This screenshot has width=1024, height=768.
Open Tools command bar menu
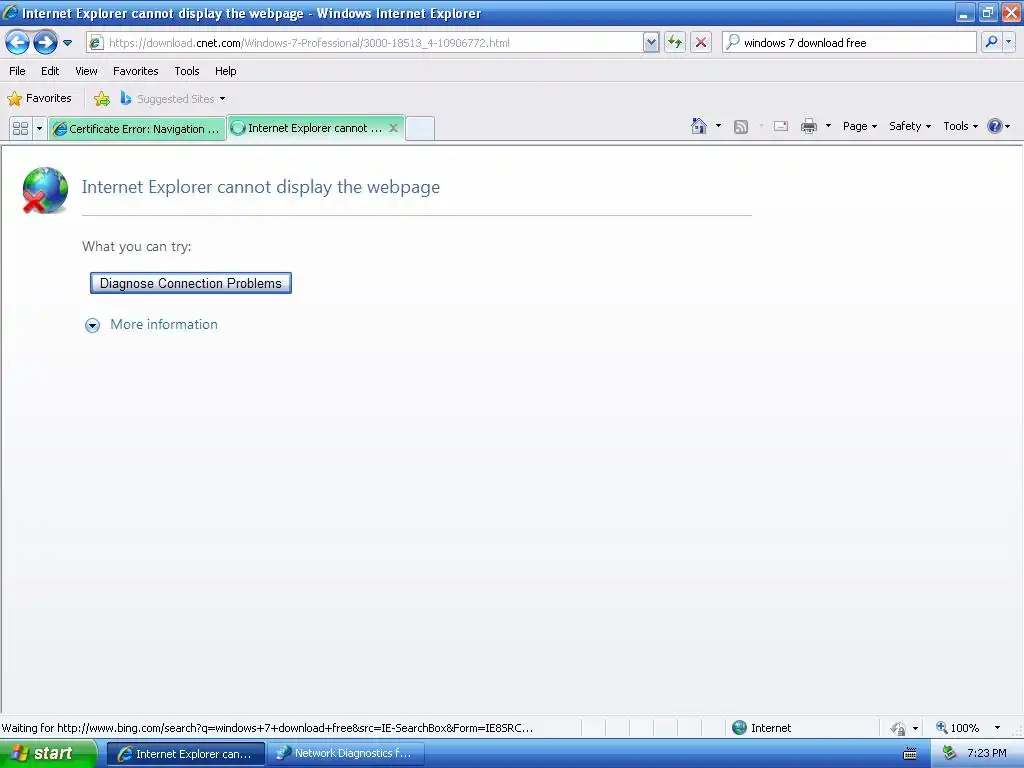click(x=960, y=126)
